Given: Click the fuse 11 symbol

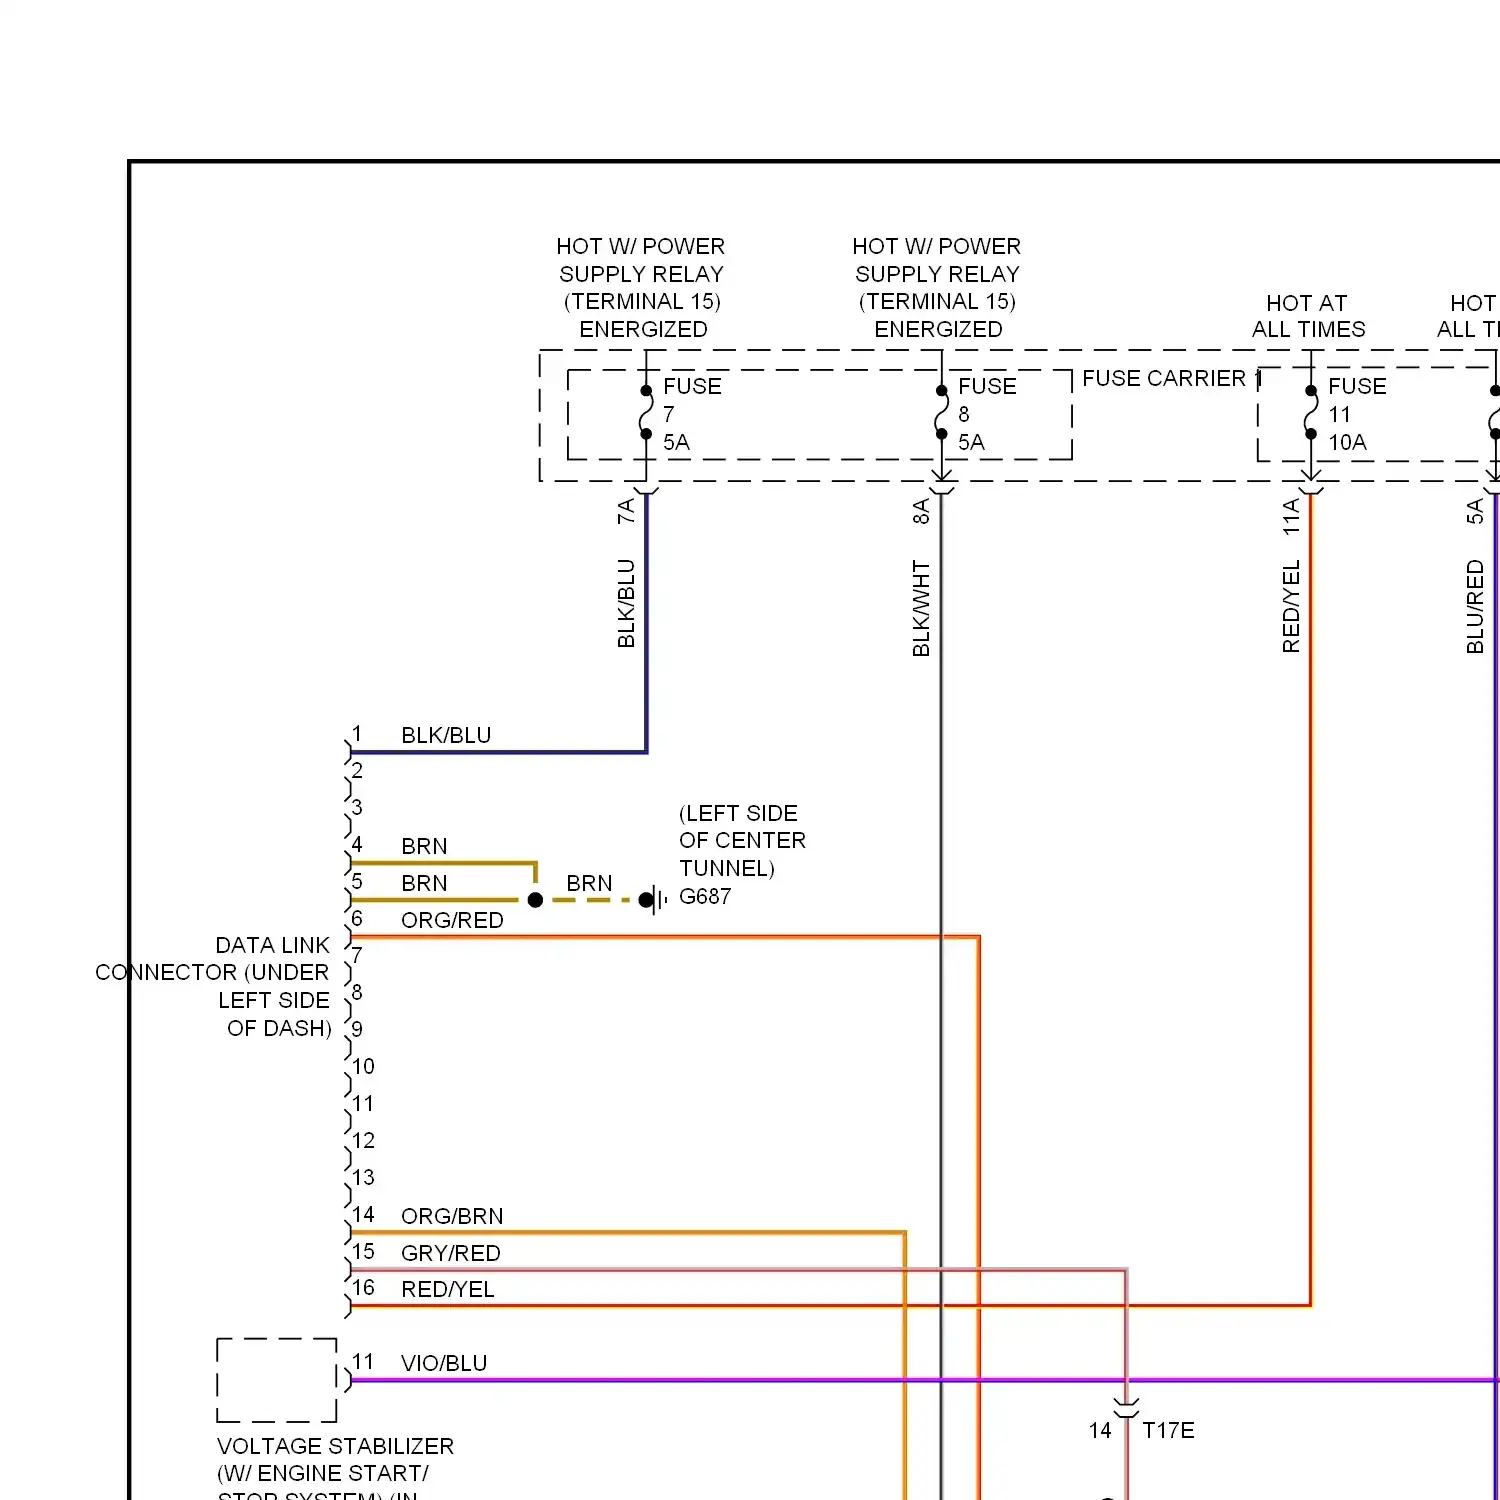Looking at the screenshot, I should (x=1311, y=412).
